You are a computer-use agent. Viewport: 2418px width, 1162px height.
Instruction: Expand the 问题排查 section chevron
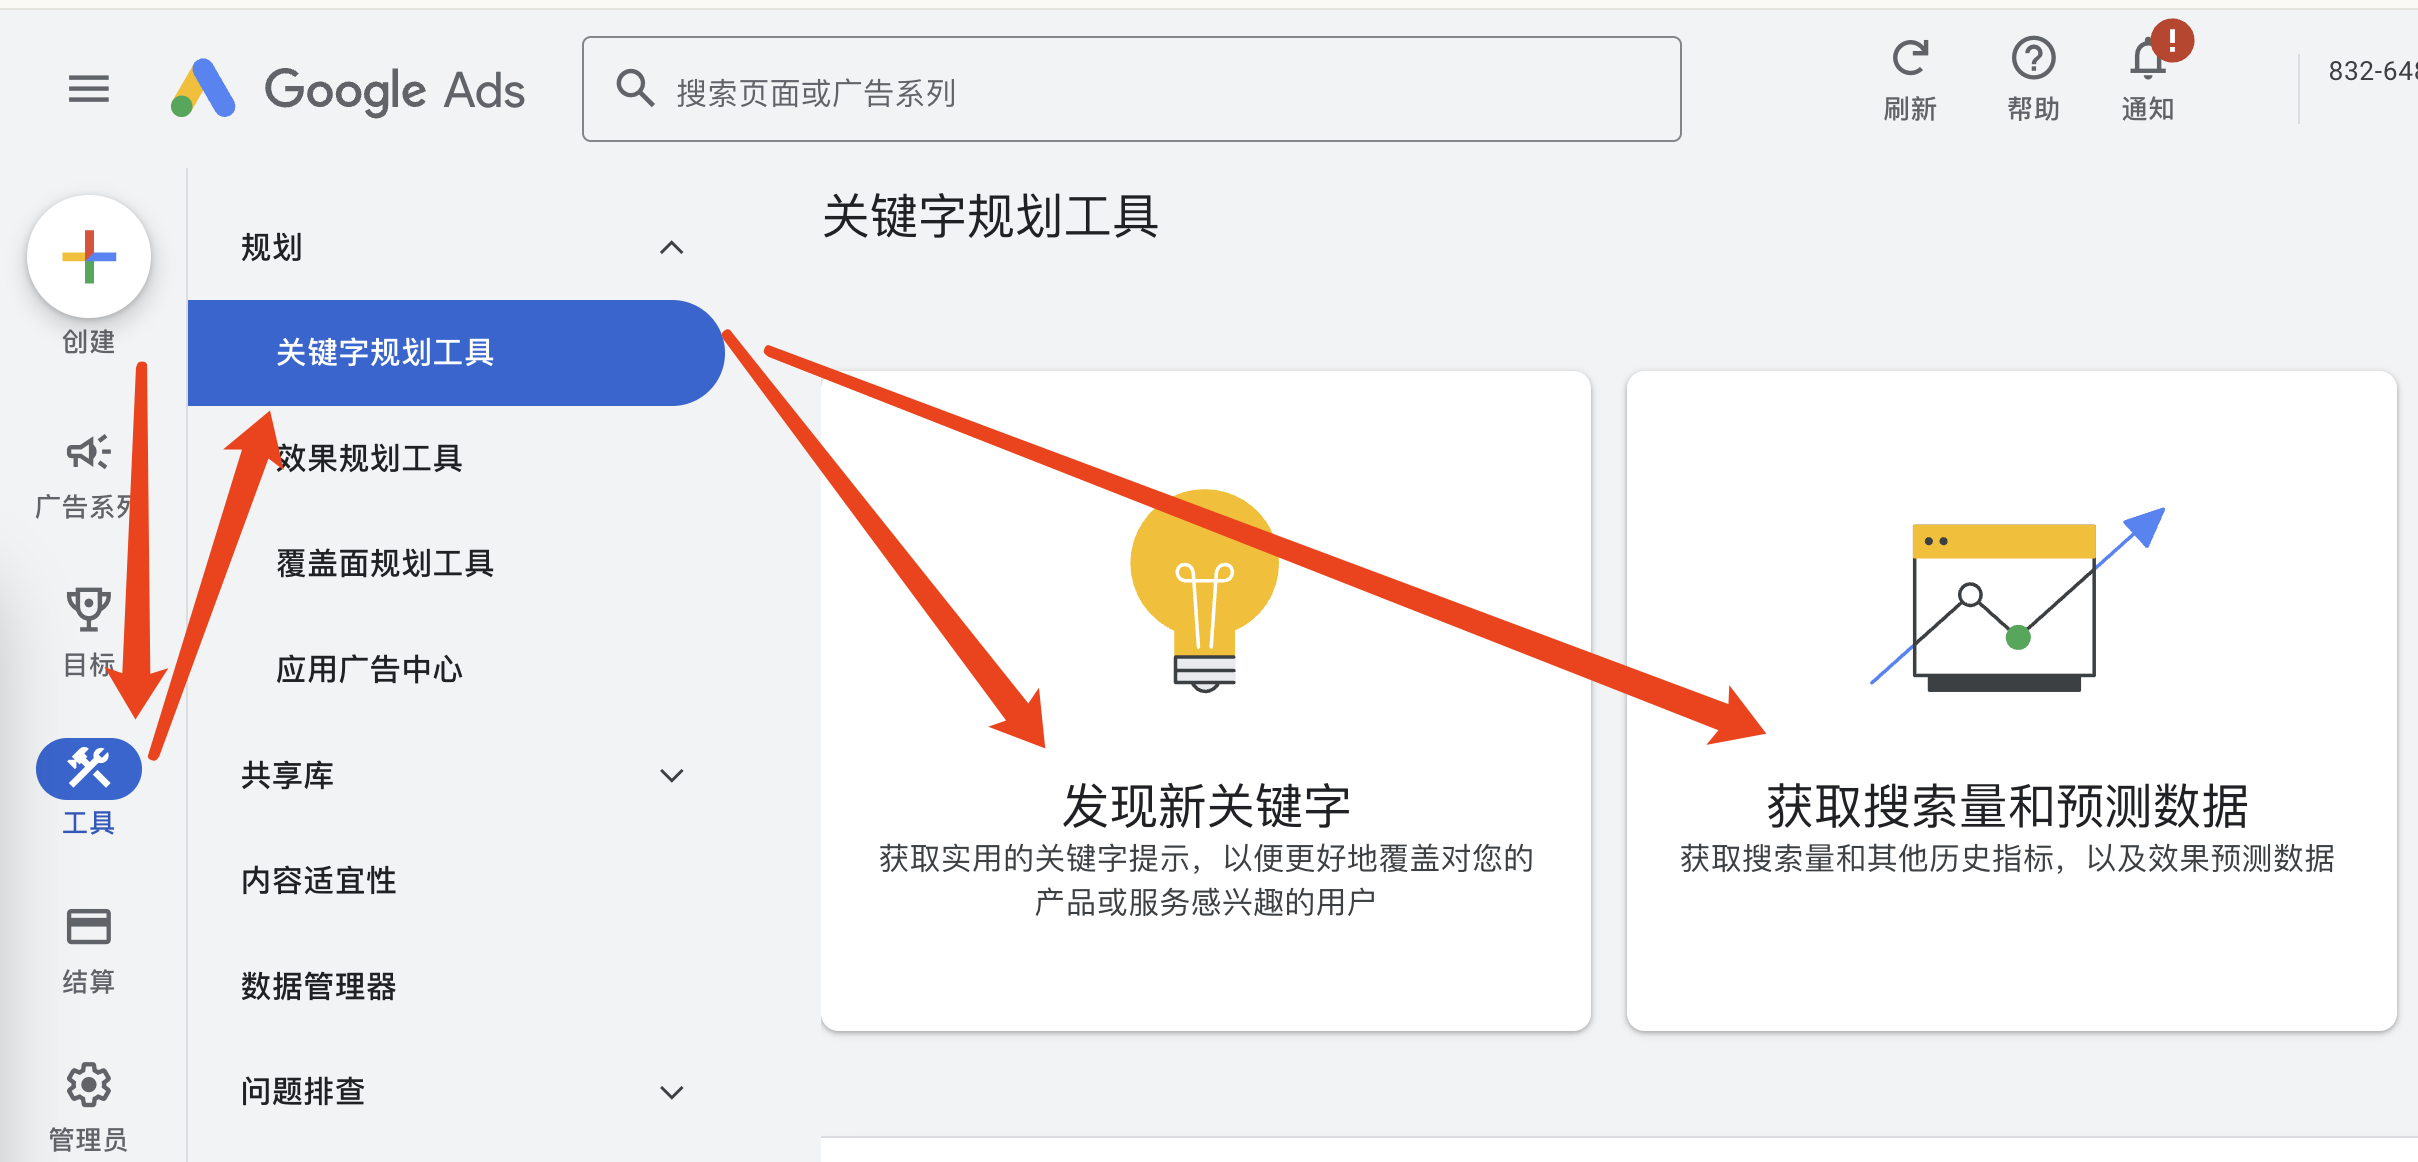click(x=672, y=1092)
